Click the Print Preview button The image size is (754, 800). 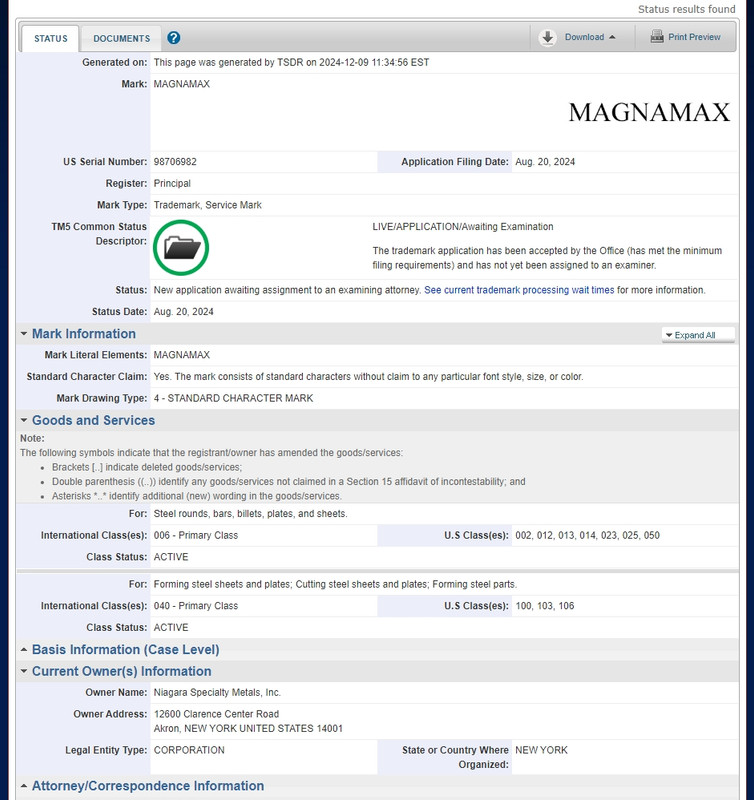point(685,37)
